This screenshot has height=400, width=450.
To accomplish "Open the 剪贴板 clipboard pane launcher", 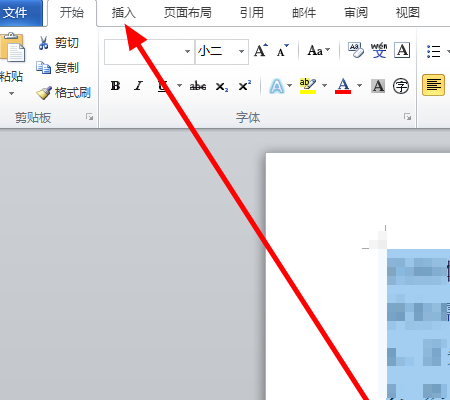I will (x=89, y=117).
